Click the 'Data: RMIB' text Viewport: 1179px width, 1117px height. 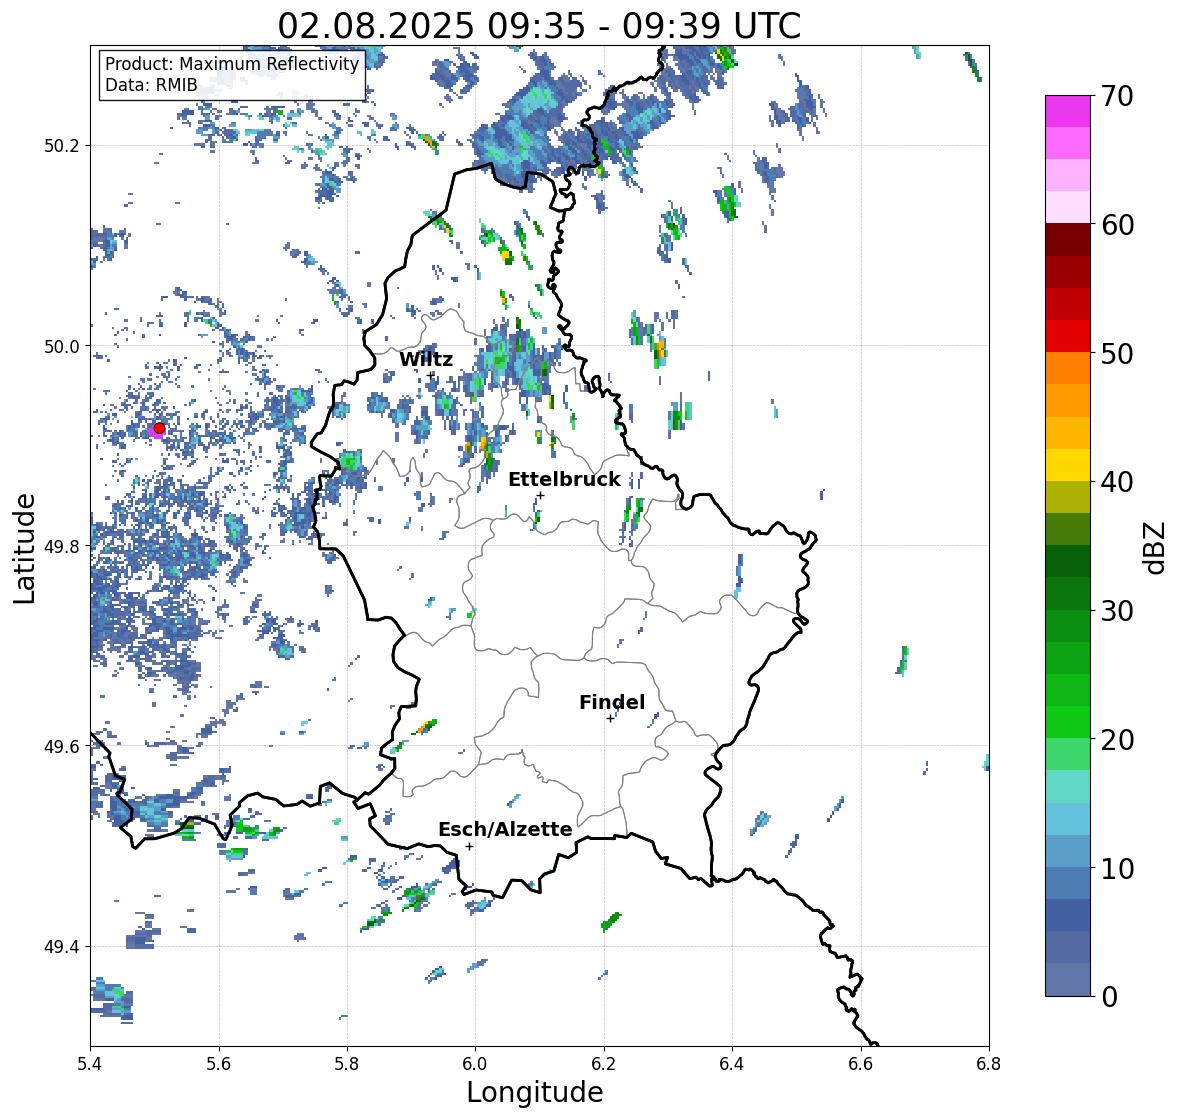[x=151, y=85]
